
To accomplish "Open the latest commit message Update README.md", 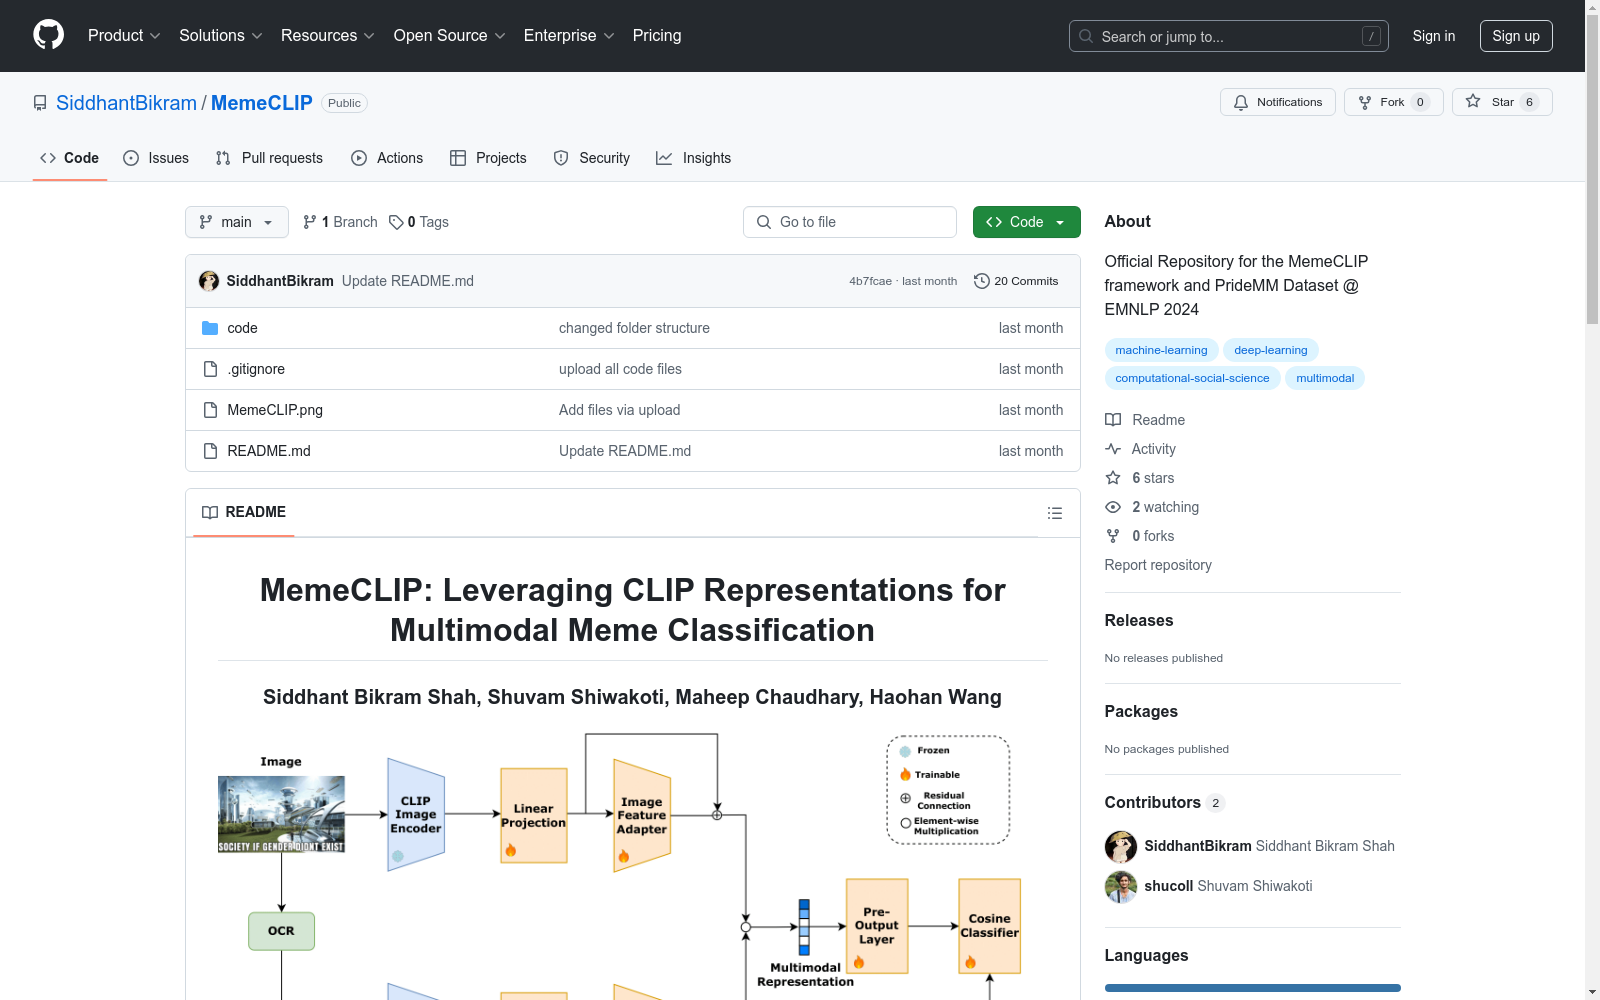I will (408, 281).
